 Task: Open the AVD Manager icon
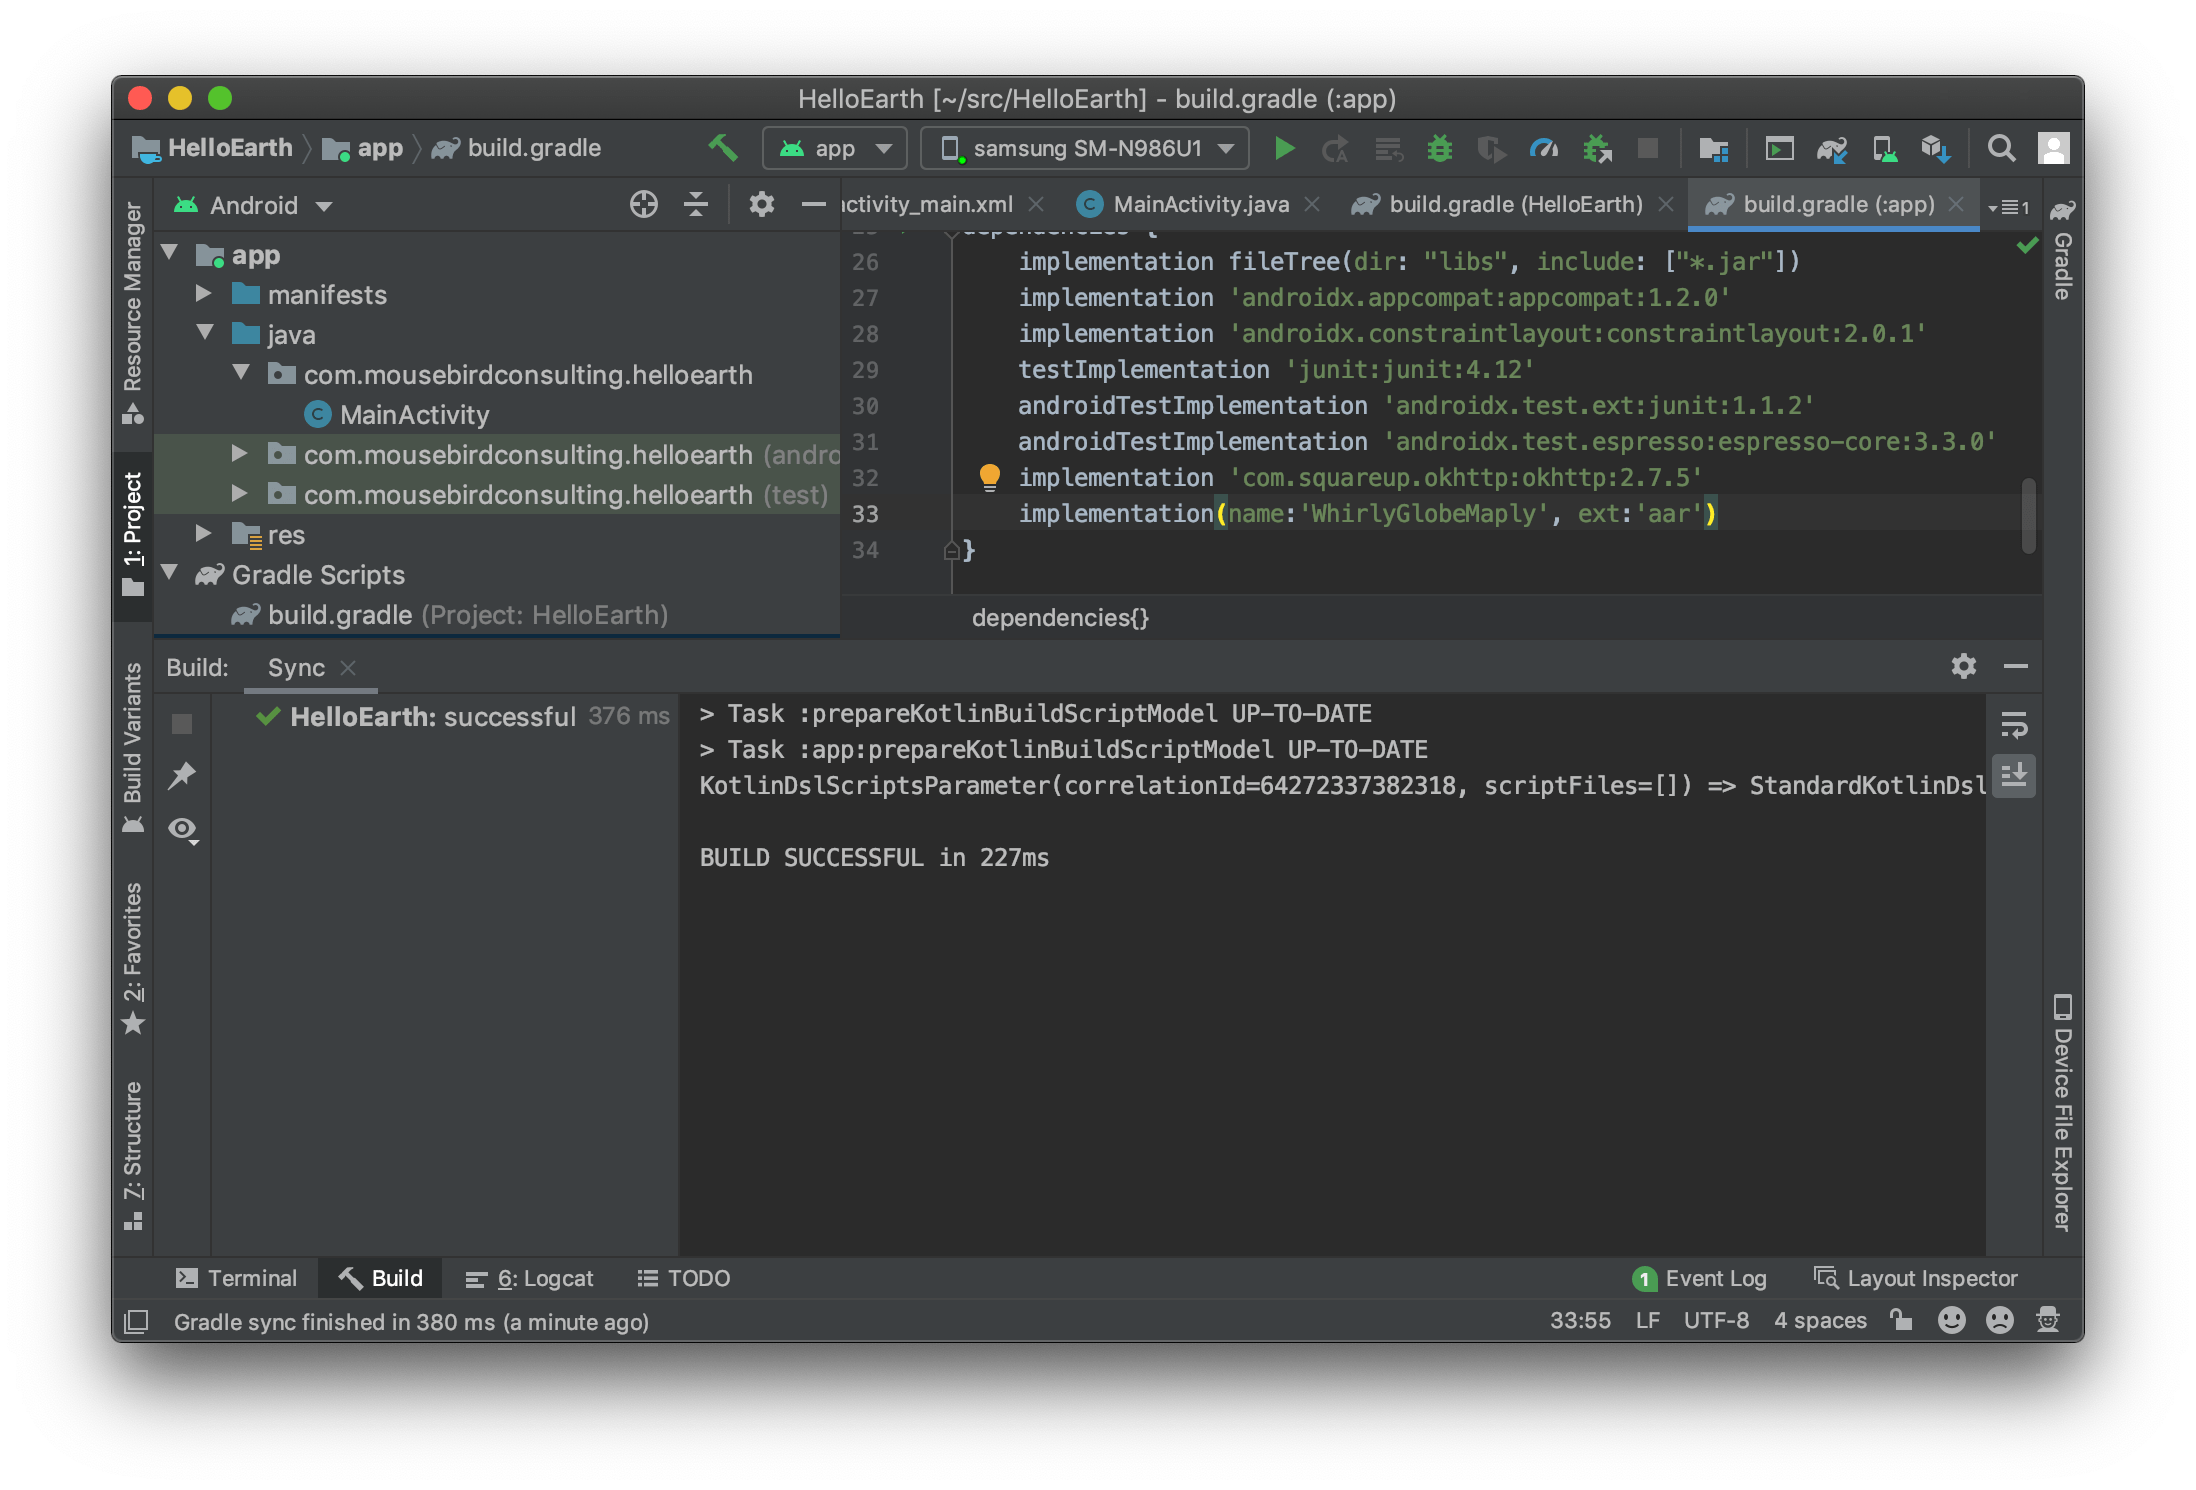[1885, 149]
